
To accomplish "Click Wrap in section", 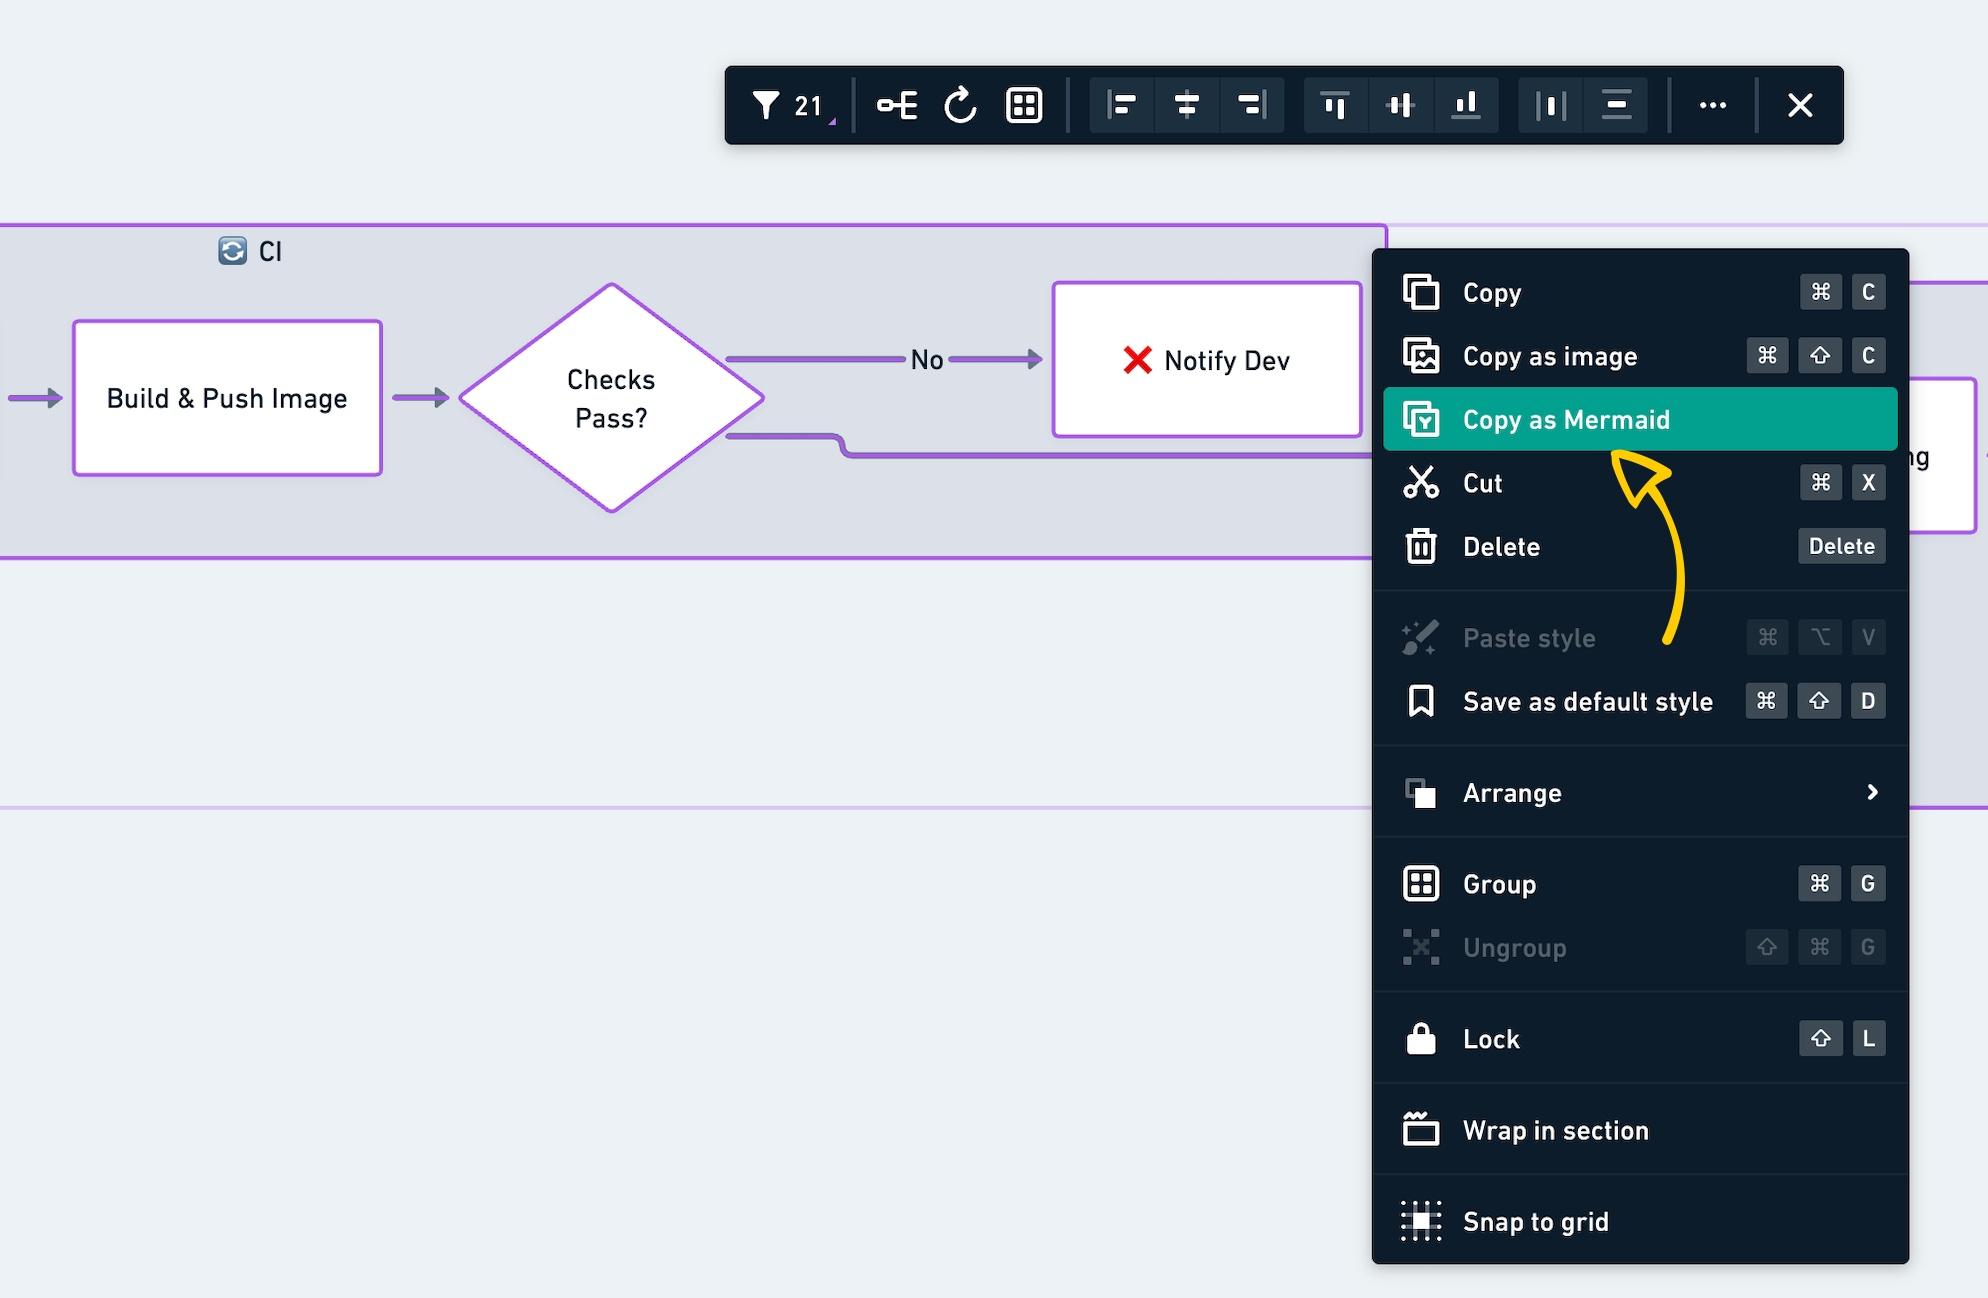I will pos(1555,1130).
